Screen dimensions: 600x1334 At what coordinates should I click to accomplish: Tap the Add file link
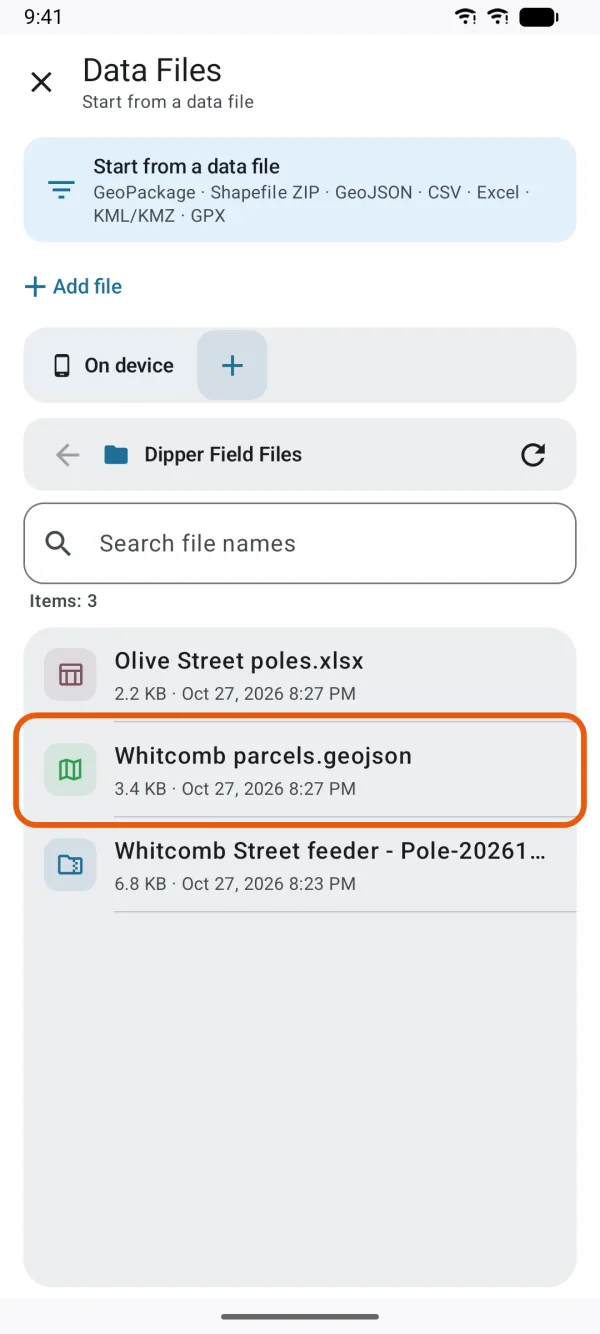[73, 287]
